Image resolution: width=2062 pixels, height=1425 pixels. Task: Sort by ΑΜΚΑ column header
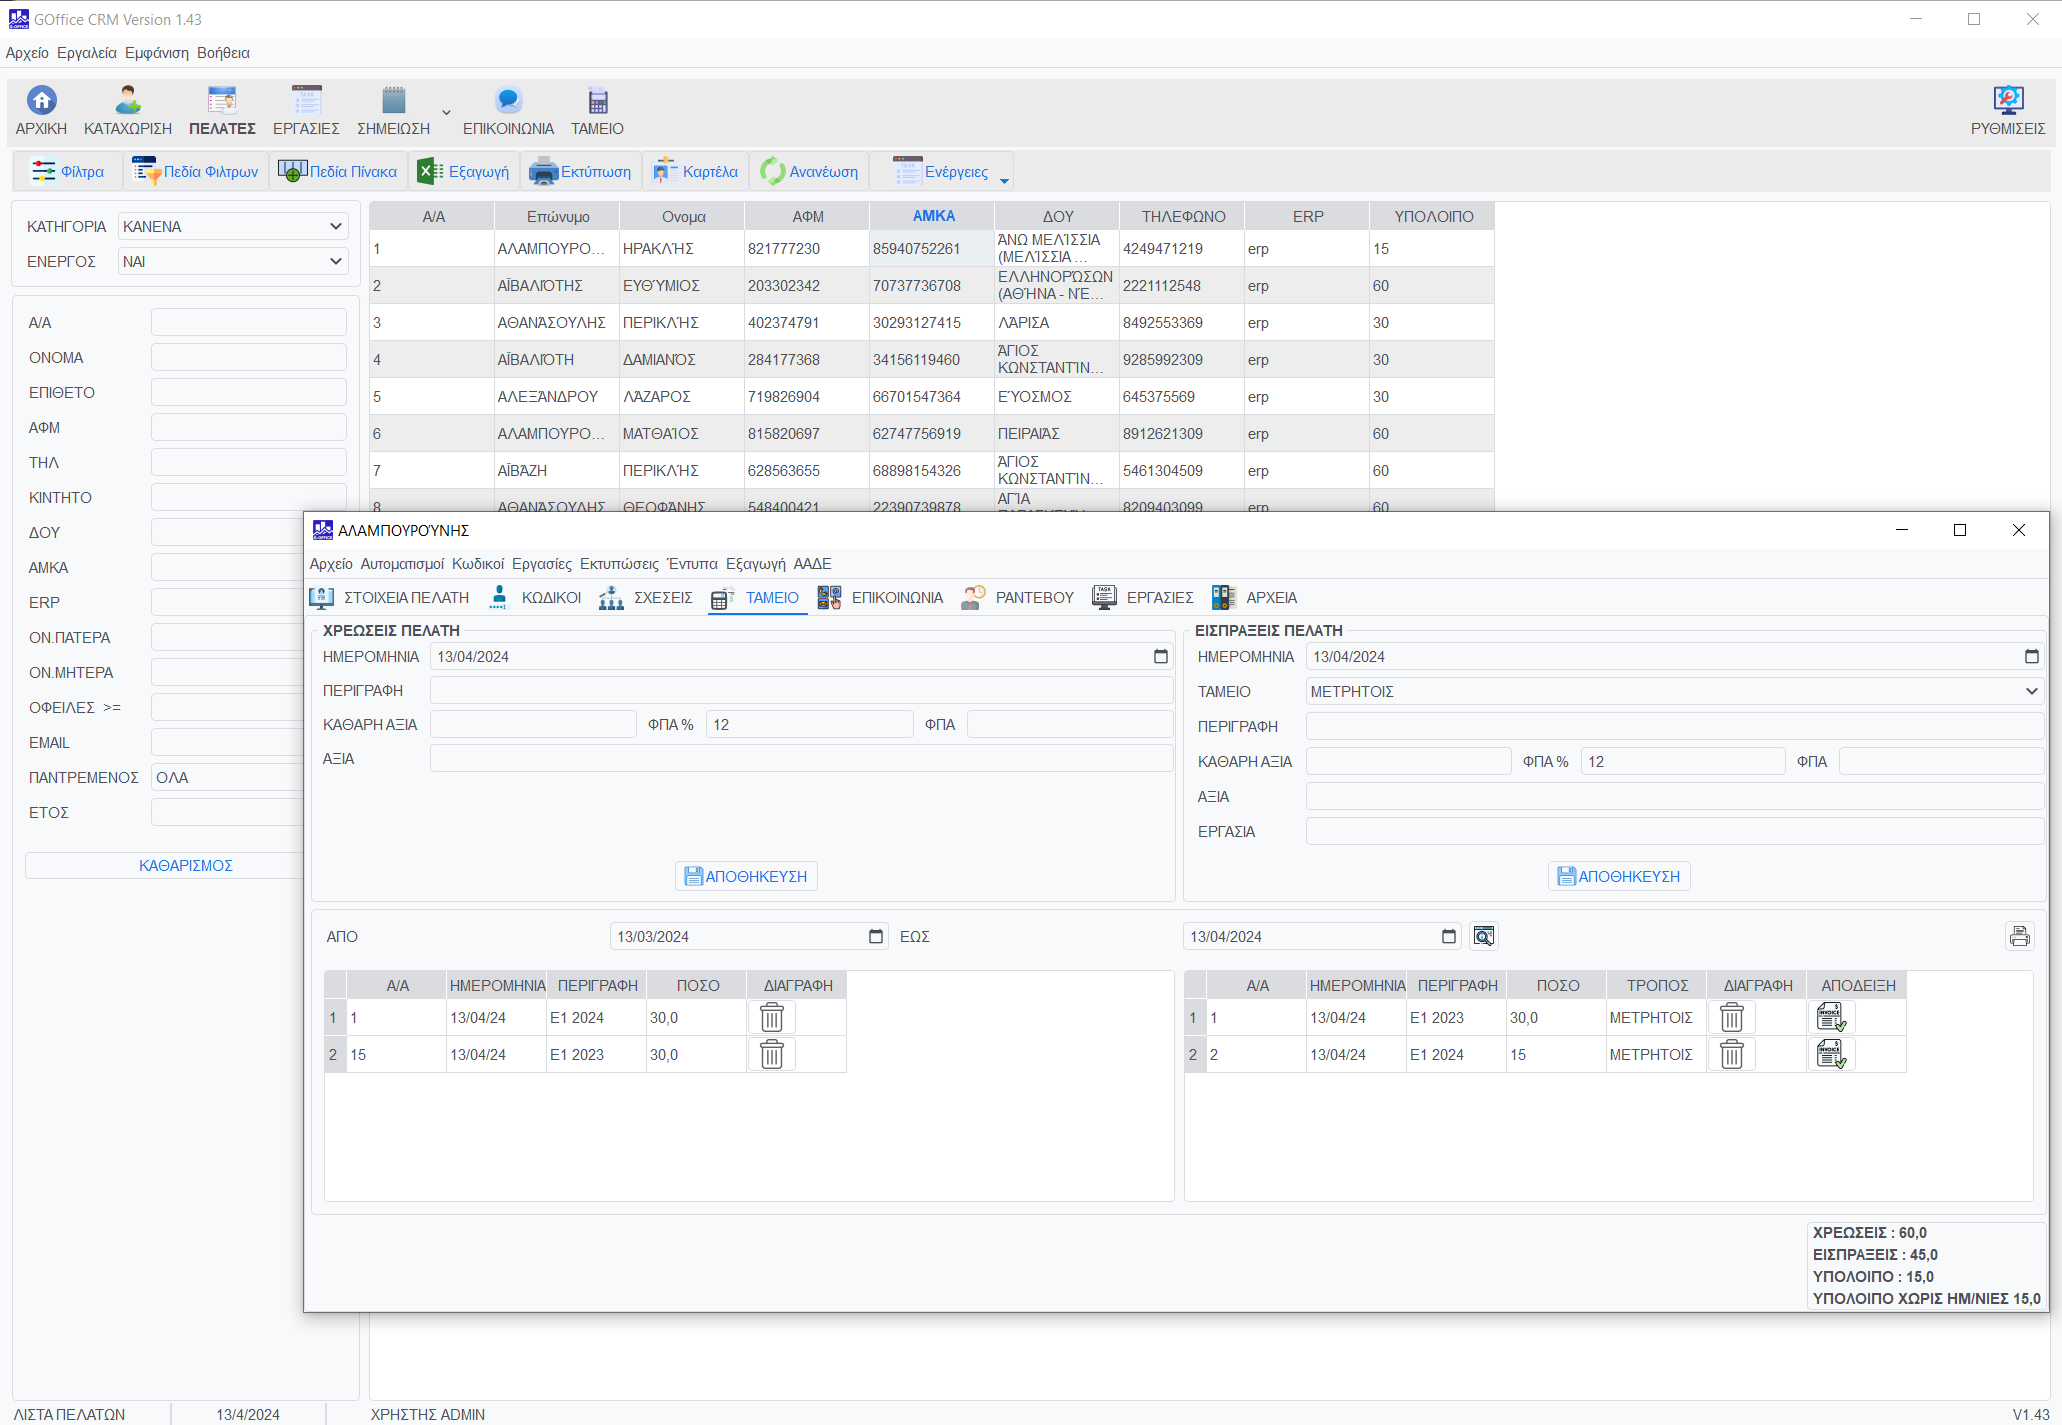coord(932,216)
